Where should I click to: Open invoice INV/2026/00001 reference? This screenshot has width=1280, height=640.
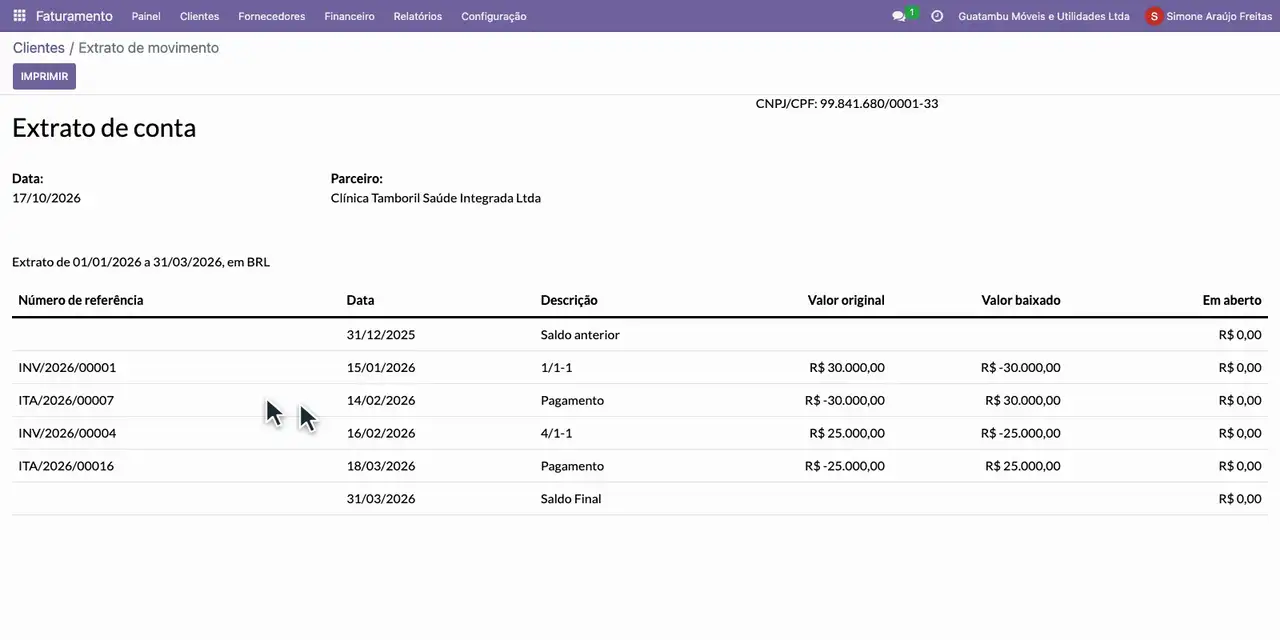(67, 367)
